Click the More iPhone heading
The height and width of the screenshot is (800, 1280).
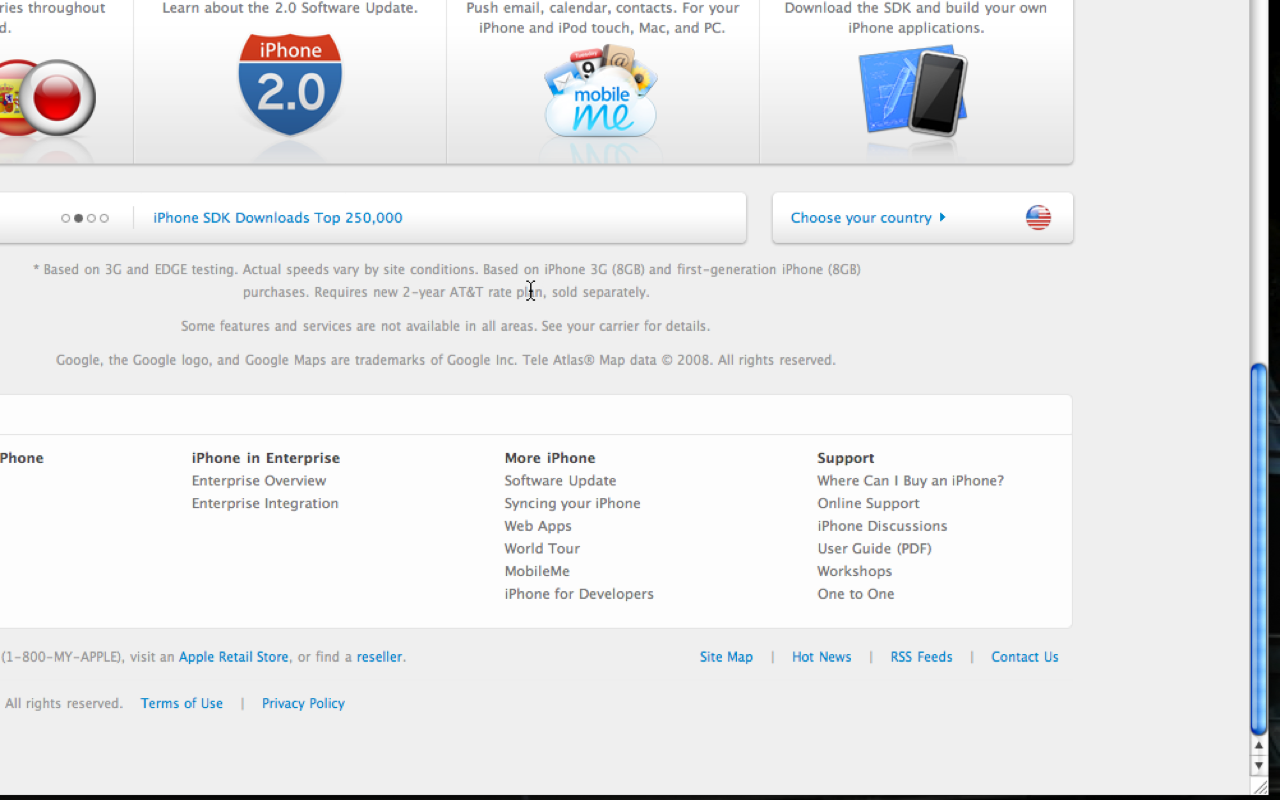(550, 458)
